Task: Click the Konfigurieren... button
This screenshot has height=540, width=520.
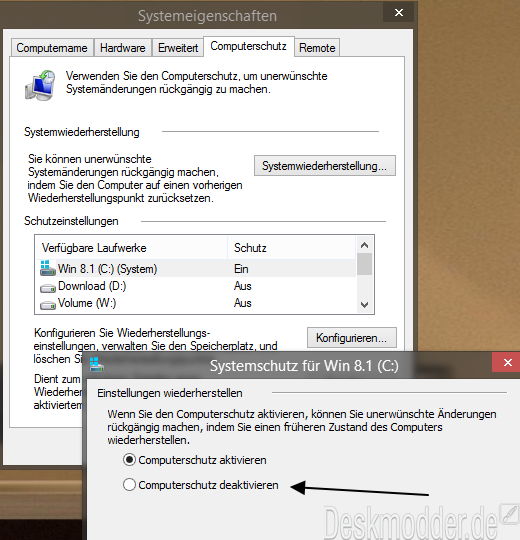Action: (x=352, y=338)
